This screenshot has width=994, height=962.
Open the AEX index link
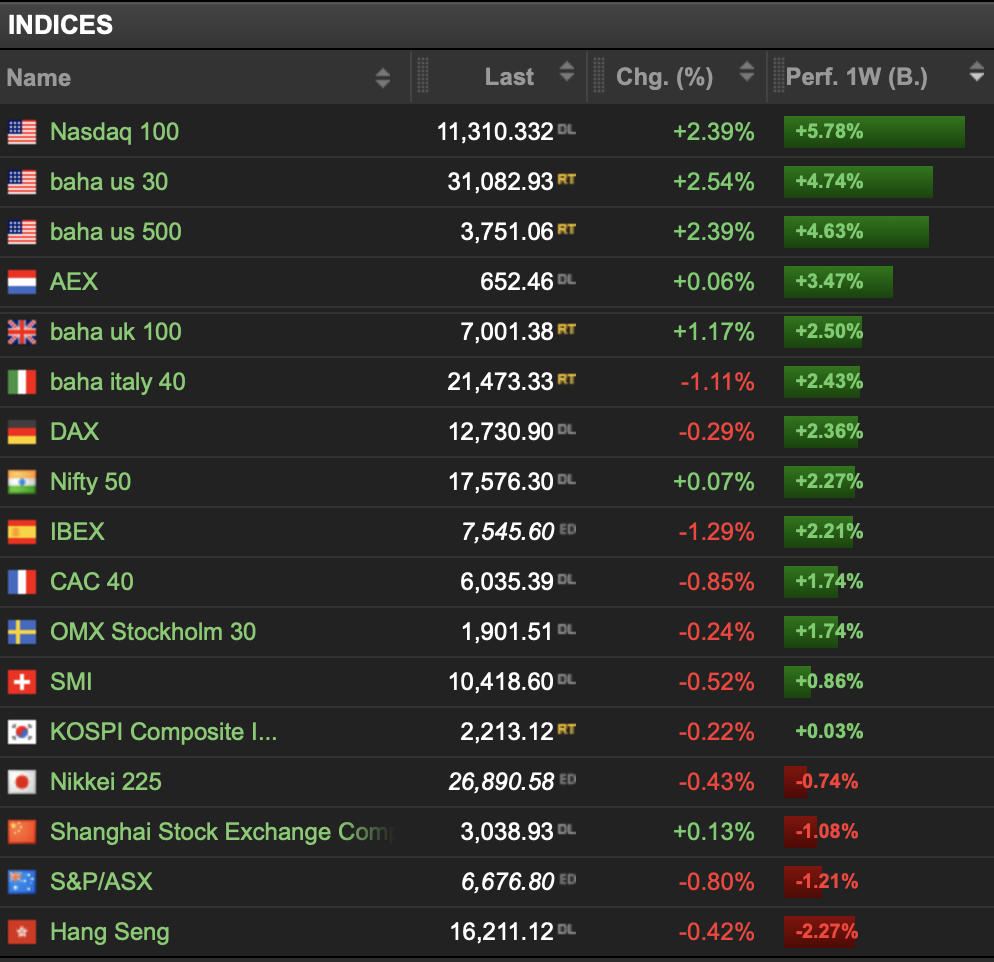tap(74, 282)
